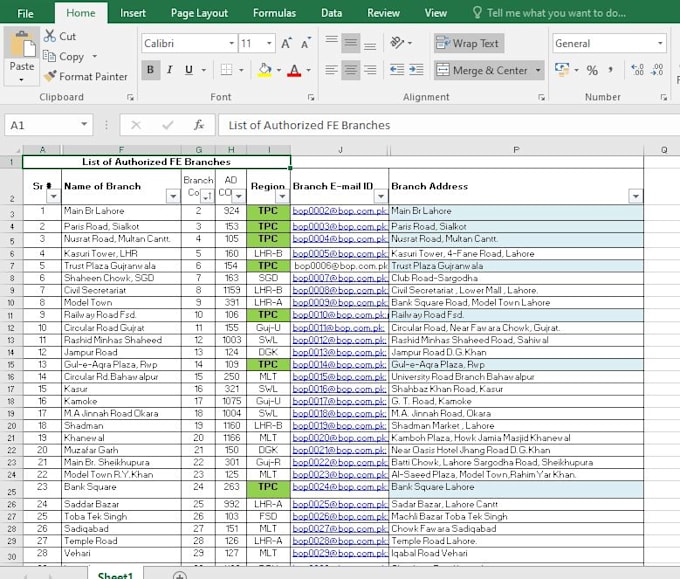680x579 pixels.
Task: Open Branch E-mail ID filter dropdown
Action: point(381,196)
